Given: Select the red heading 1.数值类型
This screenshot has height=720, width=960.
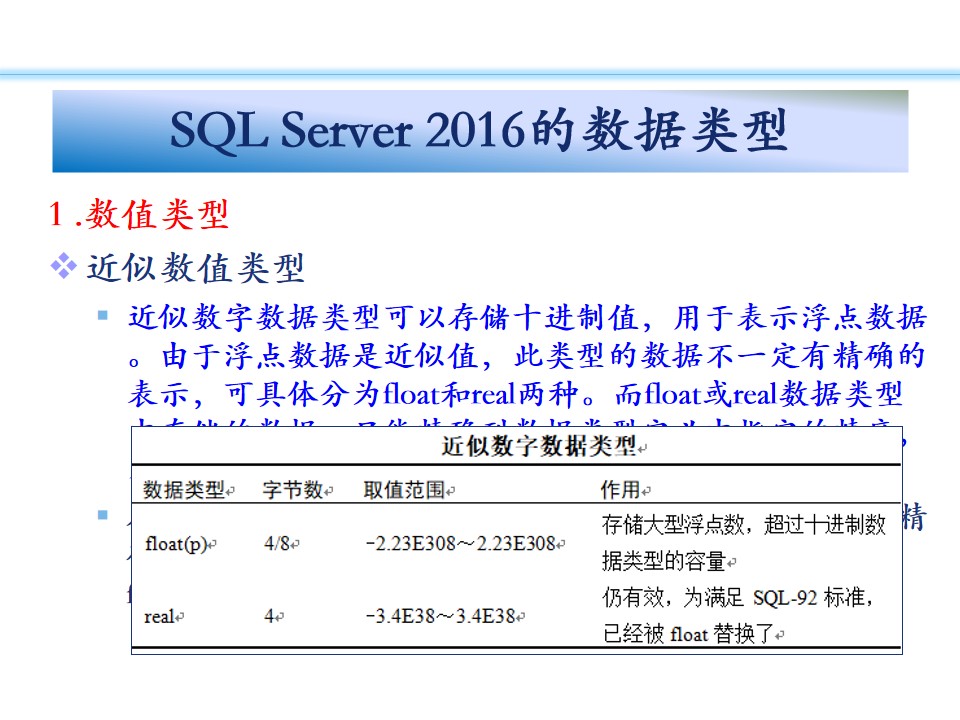Looking at the screenshot, I should tap(139, 214).
